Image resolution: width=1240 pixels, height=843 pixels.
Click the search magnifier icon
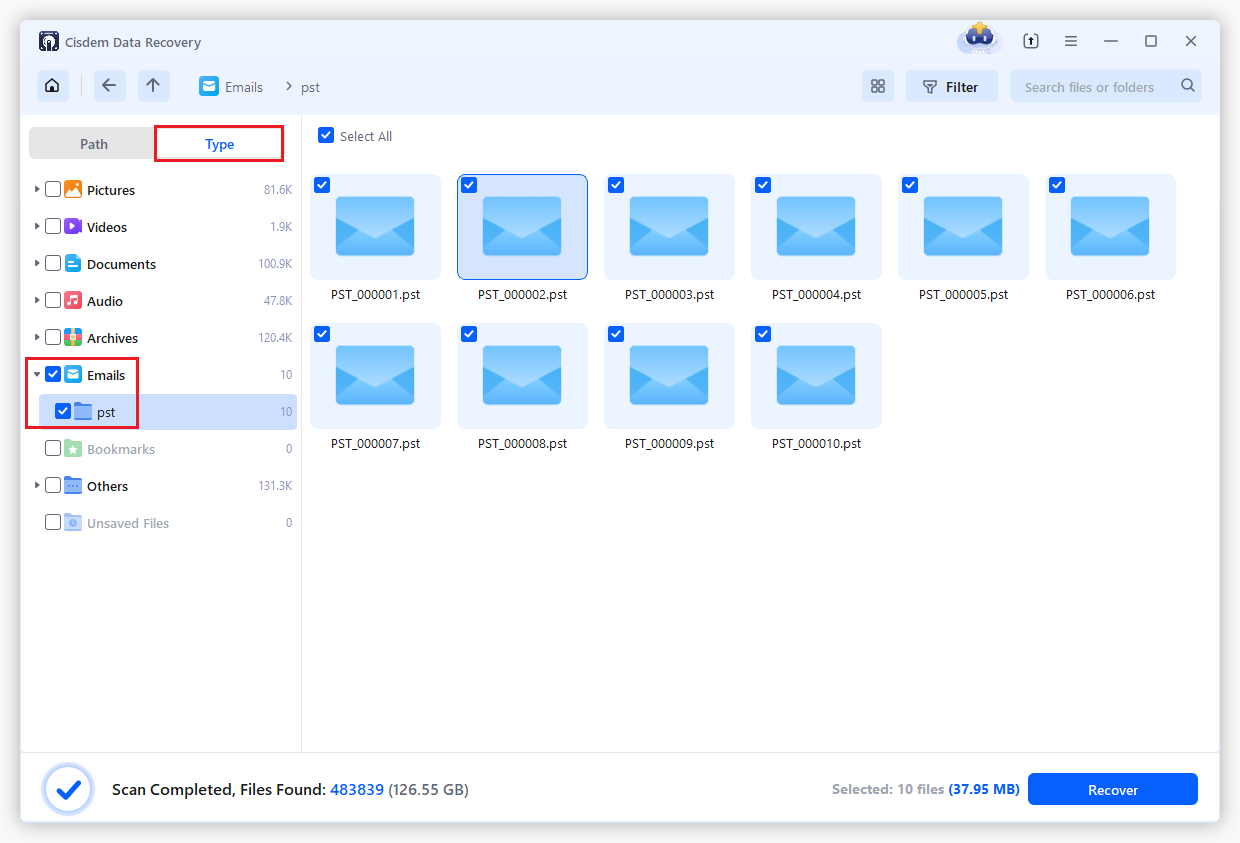tap(1188, 86)
